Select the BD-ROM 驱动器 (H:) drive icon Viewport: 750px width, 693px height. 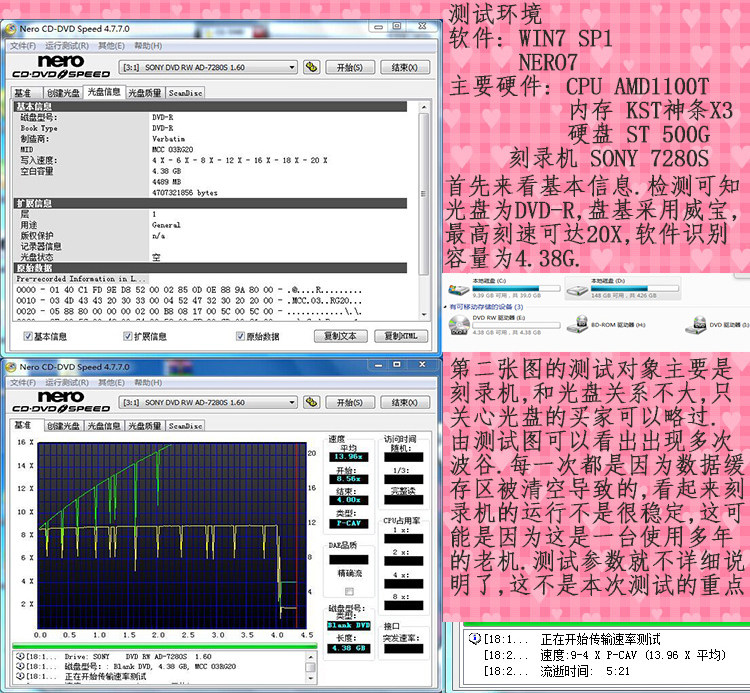[x=578, y=325]
